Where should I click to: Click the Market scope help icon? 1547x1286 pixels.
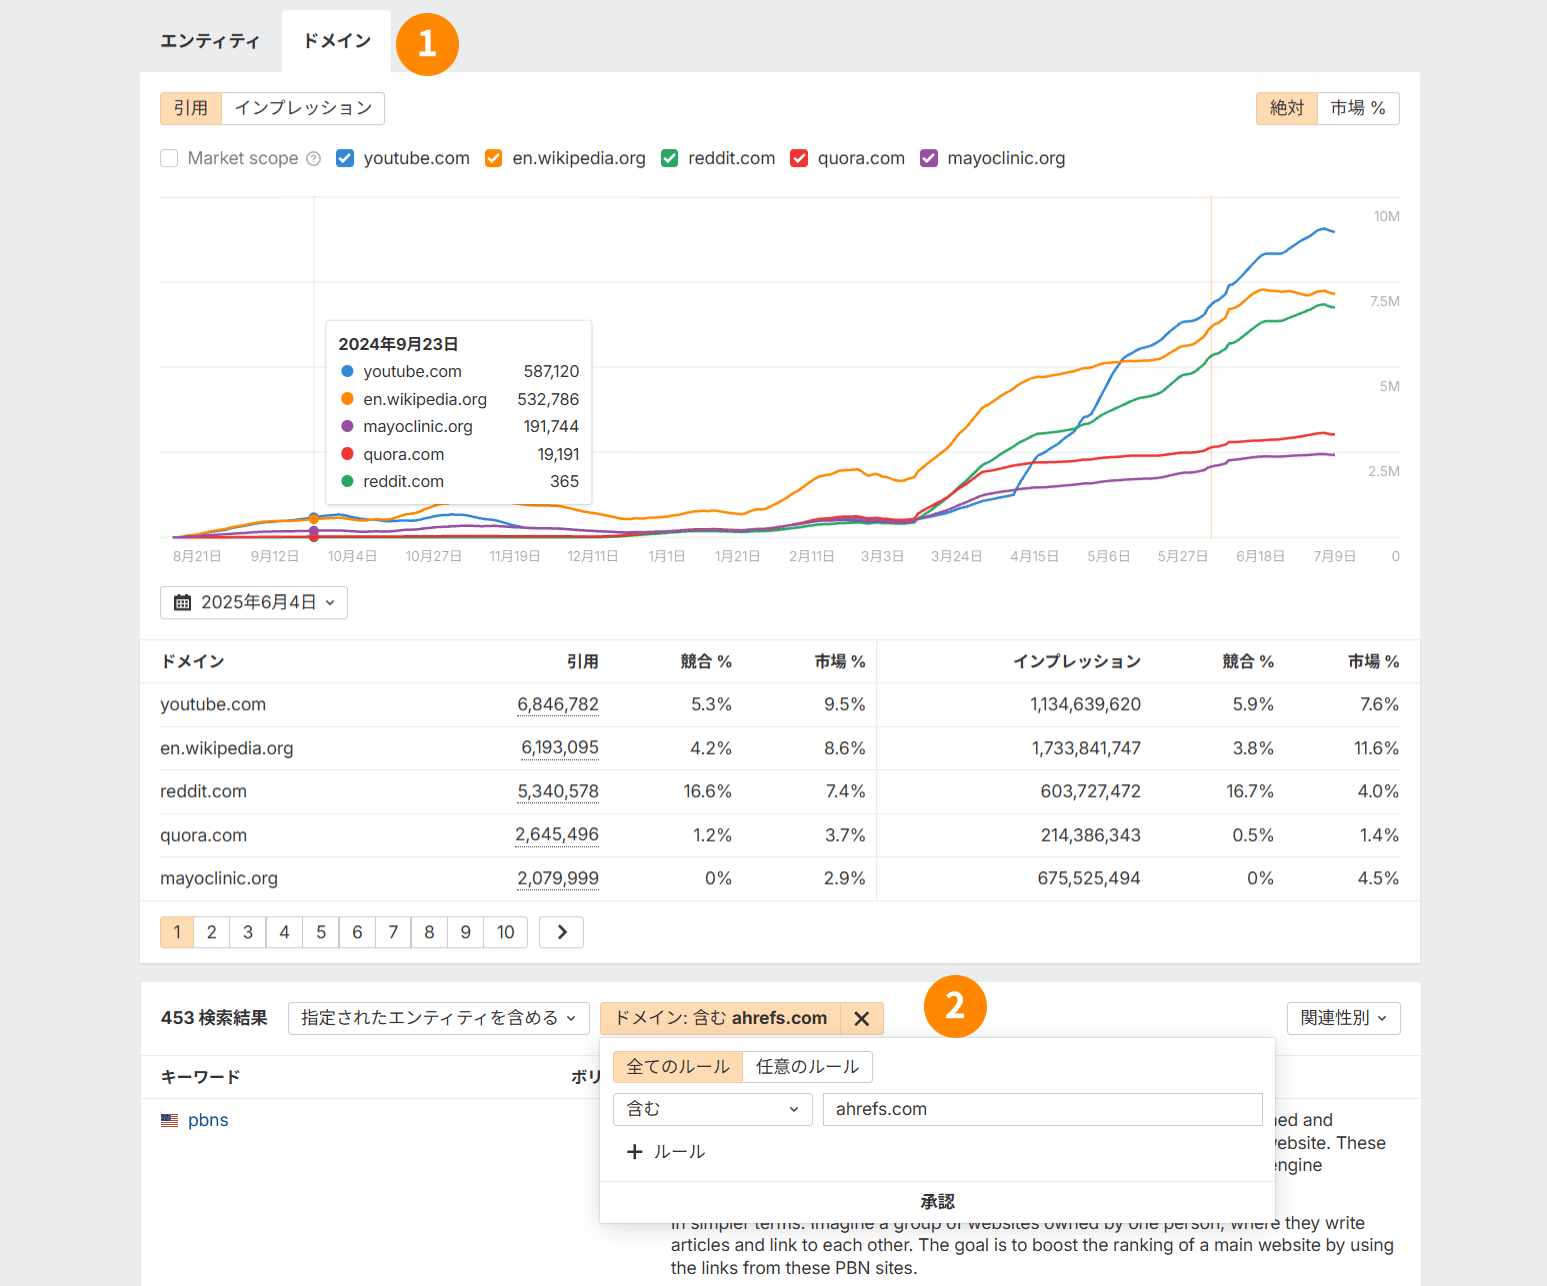click(x=313, y=159)
